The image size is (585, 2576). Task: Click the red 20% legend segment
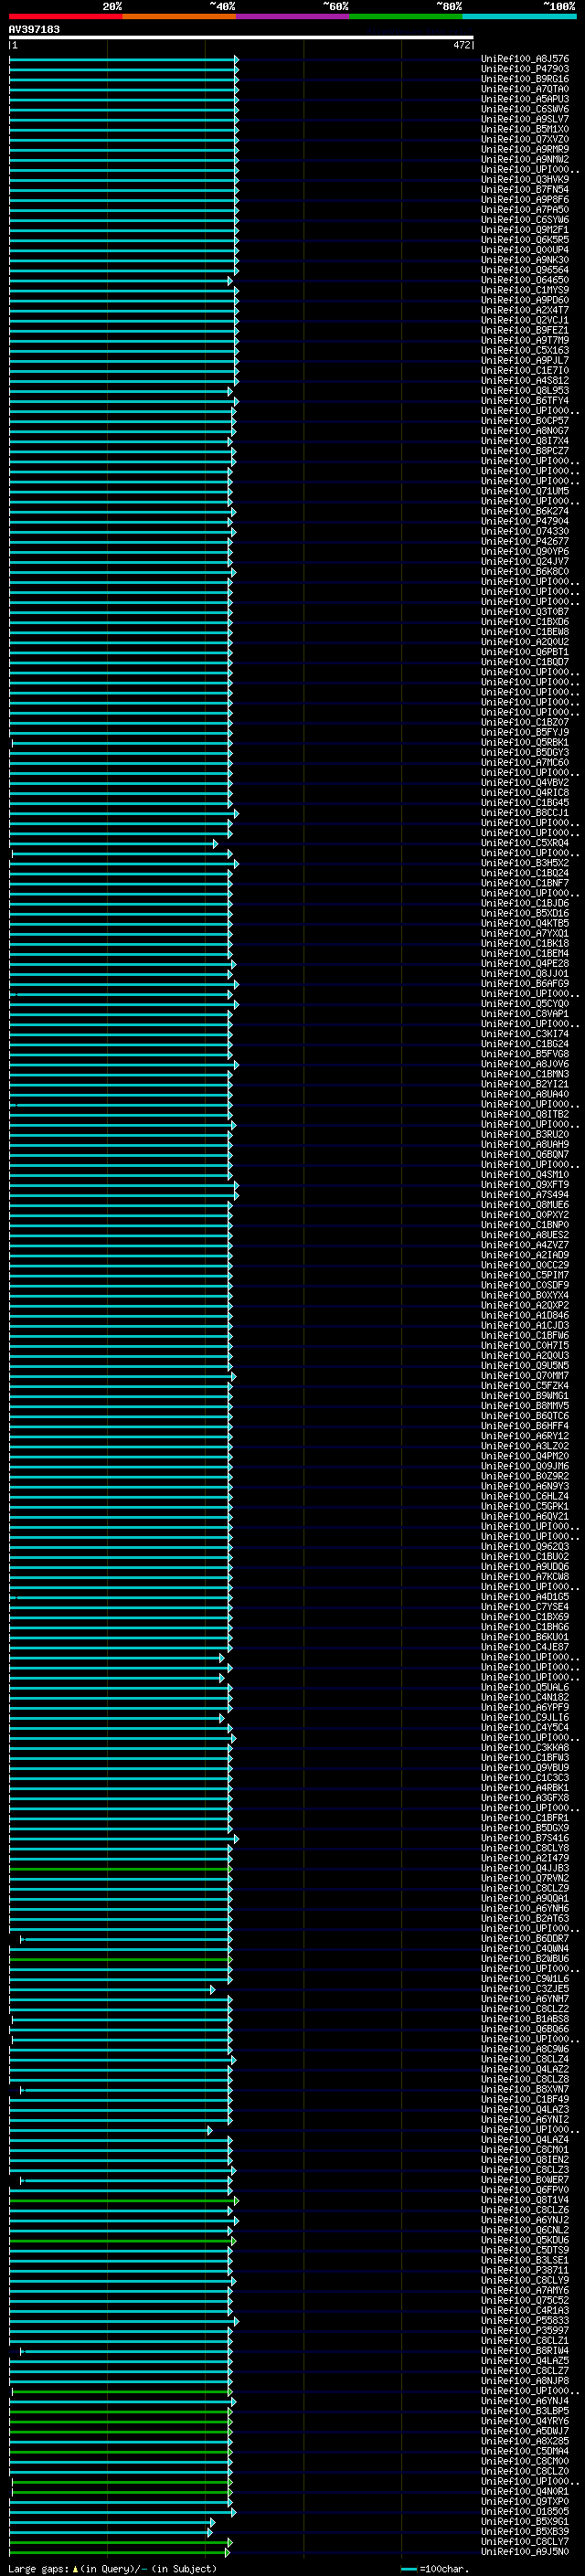[65, 16]
